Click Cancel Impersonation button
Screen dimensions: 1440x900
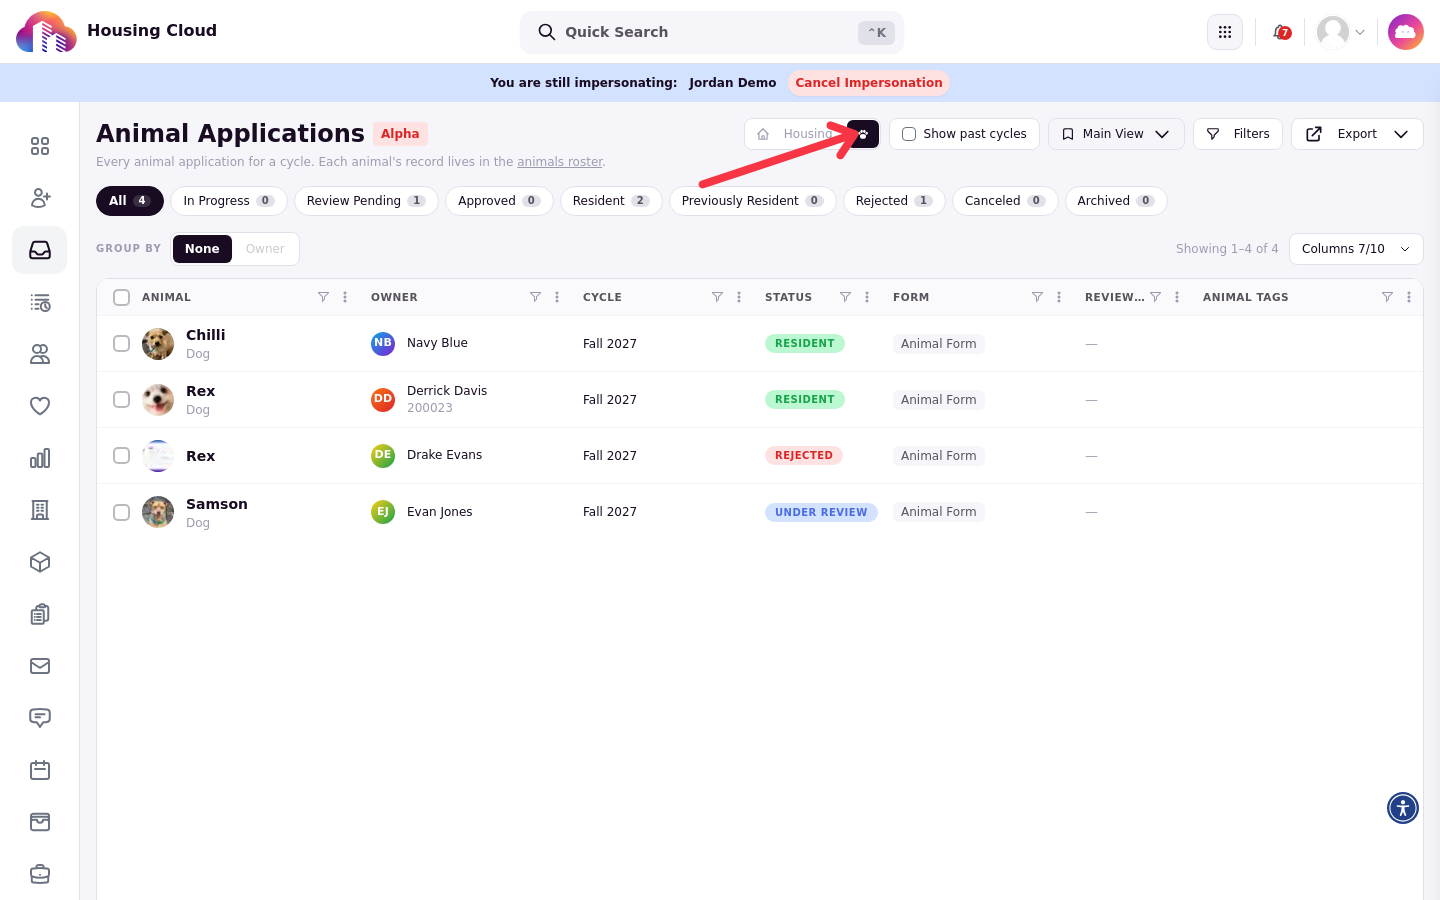click(869, 83)
